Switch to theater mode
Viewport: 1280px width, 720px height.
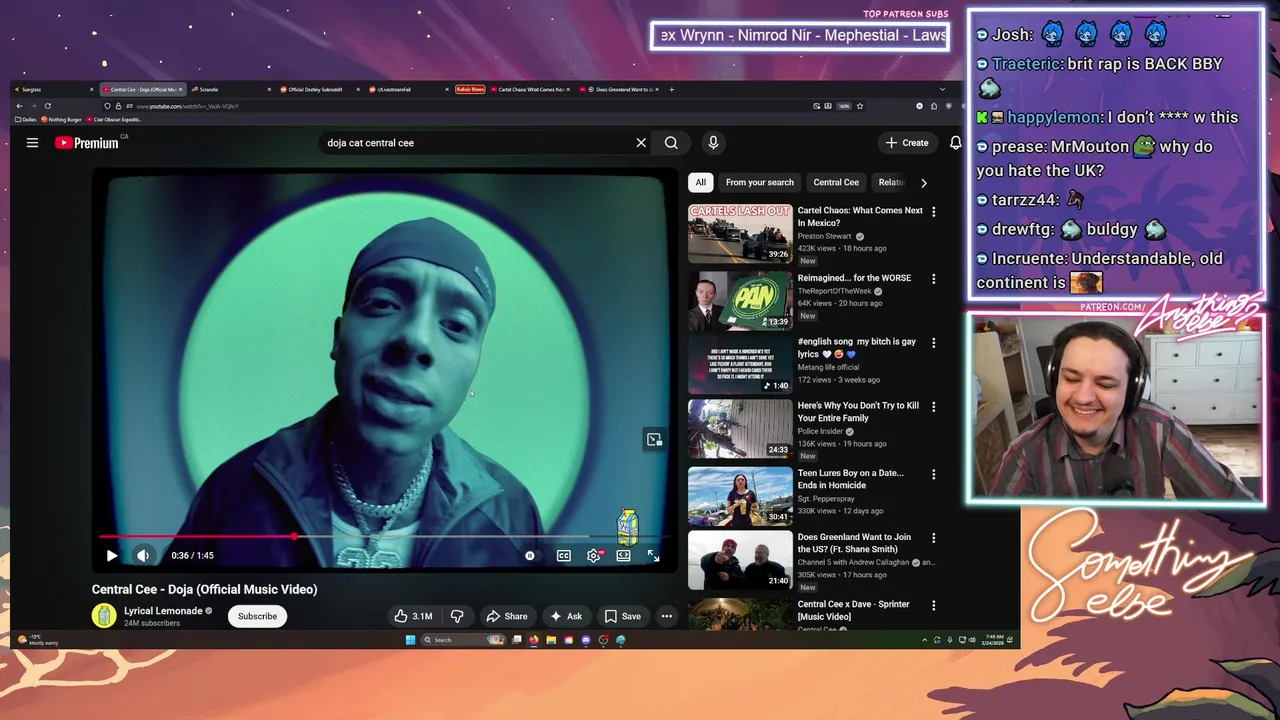(623, 555)
